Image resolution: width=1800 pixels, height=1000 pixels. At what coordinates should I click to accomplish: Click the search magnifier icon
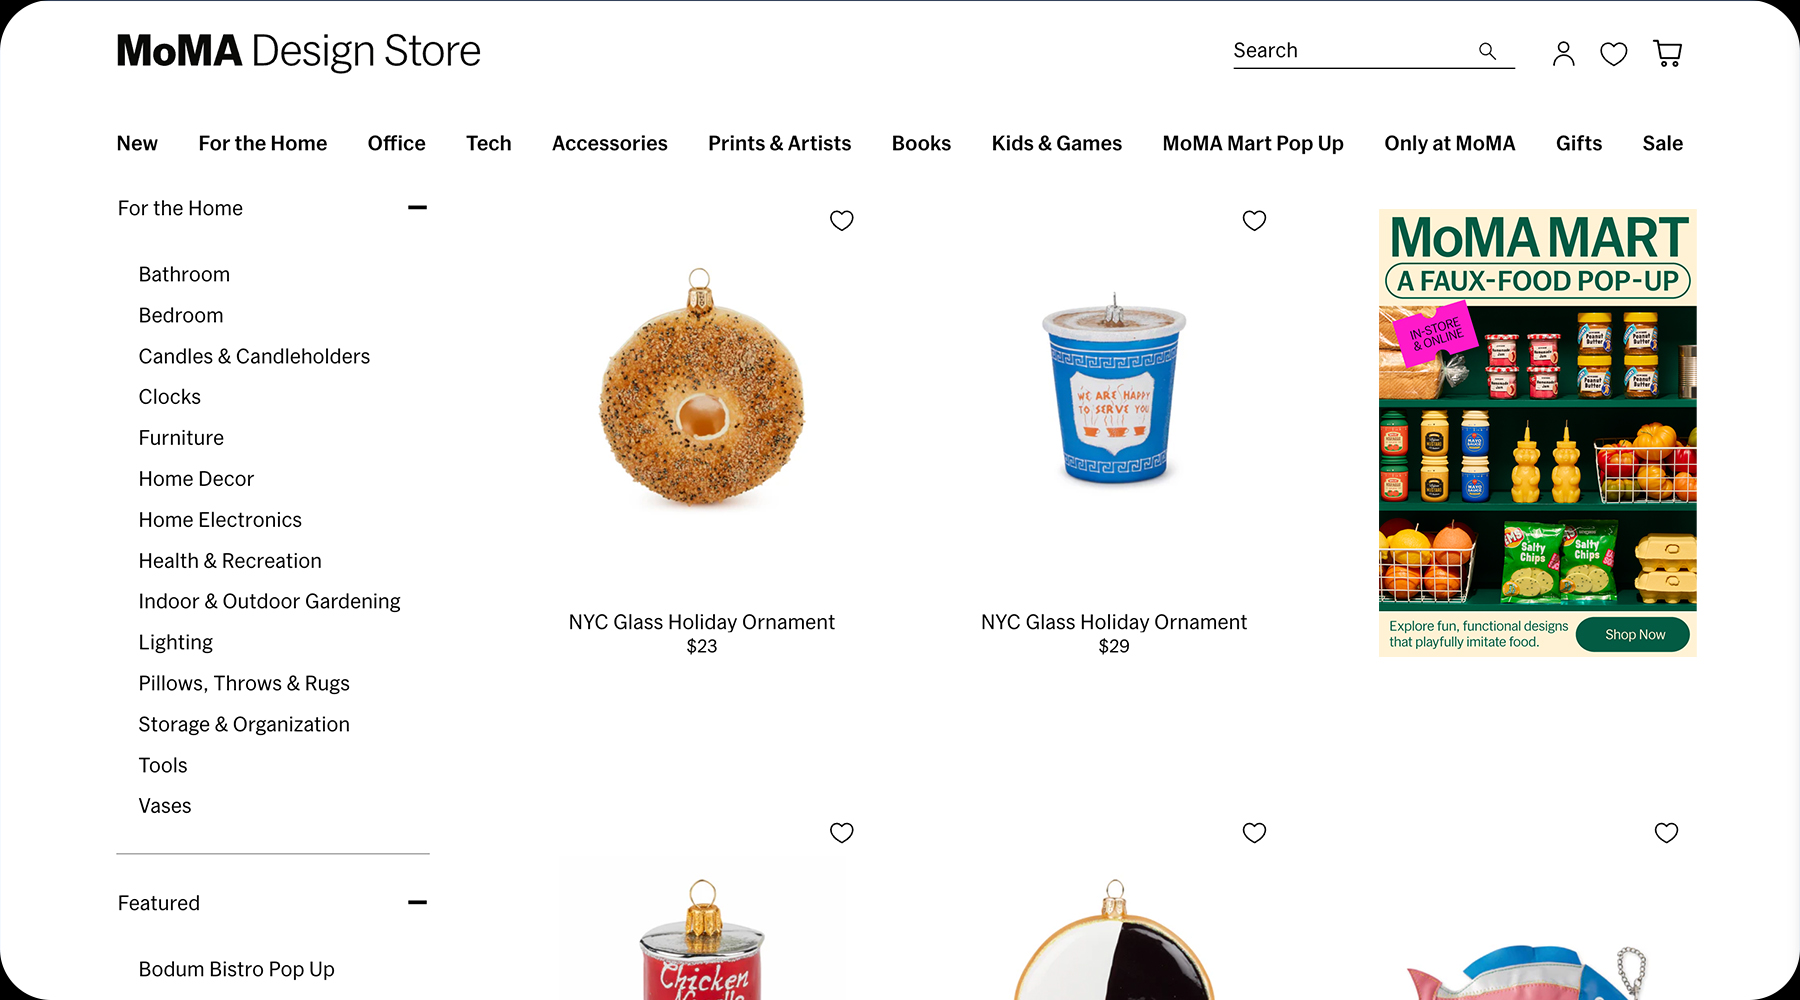click(x=1487, y=51)
